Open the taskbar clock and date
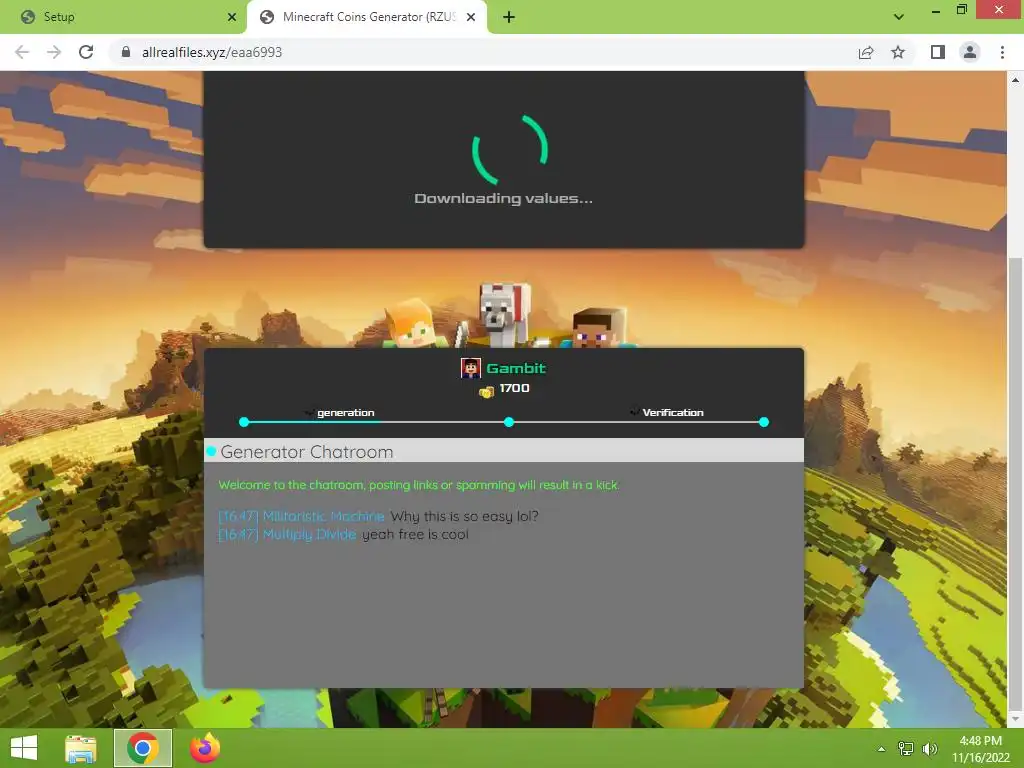 click(981, 749)
